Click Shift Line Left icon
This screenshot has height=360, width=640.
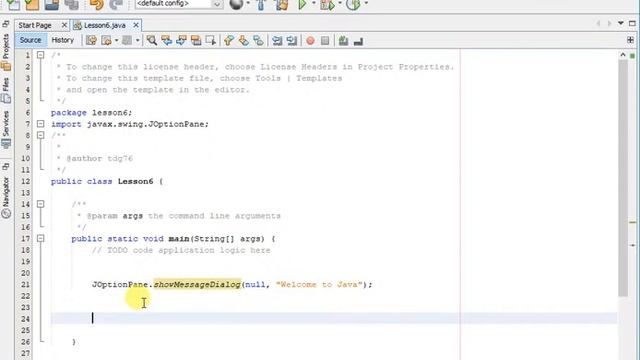pyautogui.click(x=277, y=40)
